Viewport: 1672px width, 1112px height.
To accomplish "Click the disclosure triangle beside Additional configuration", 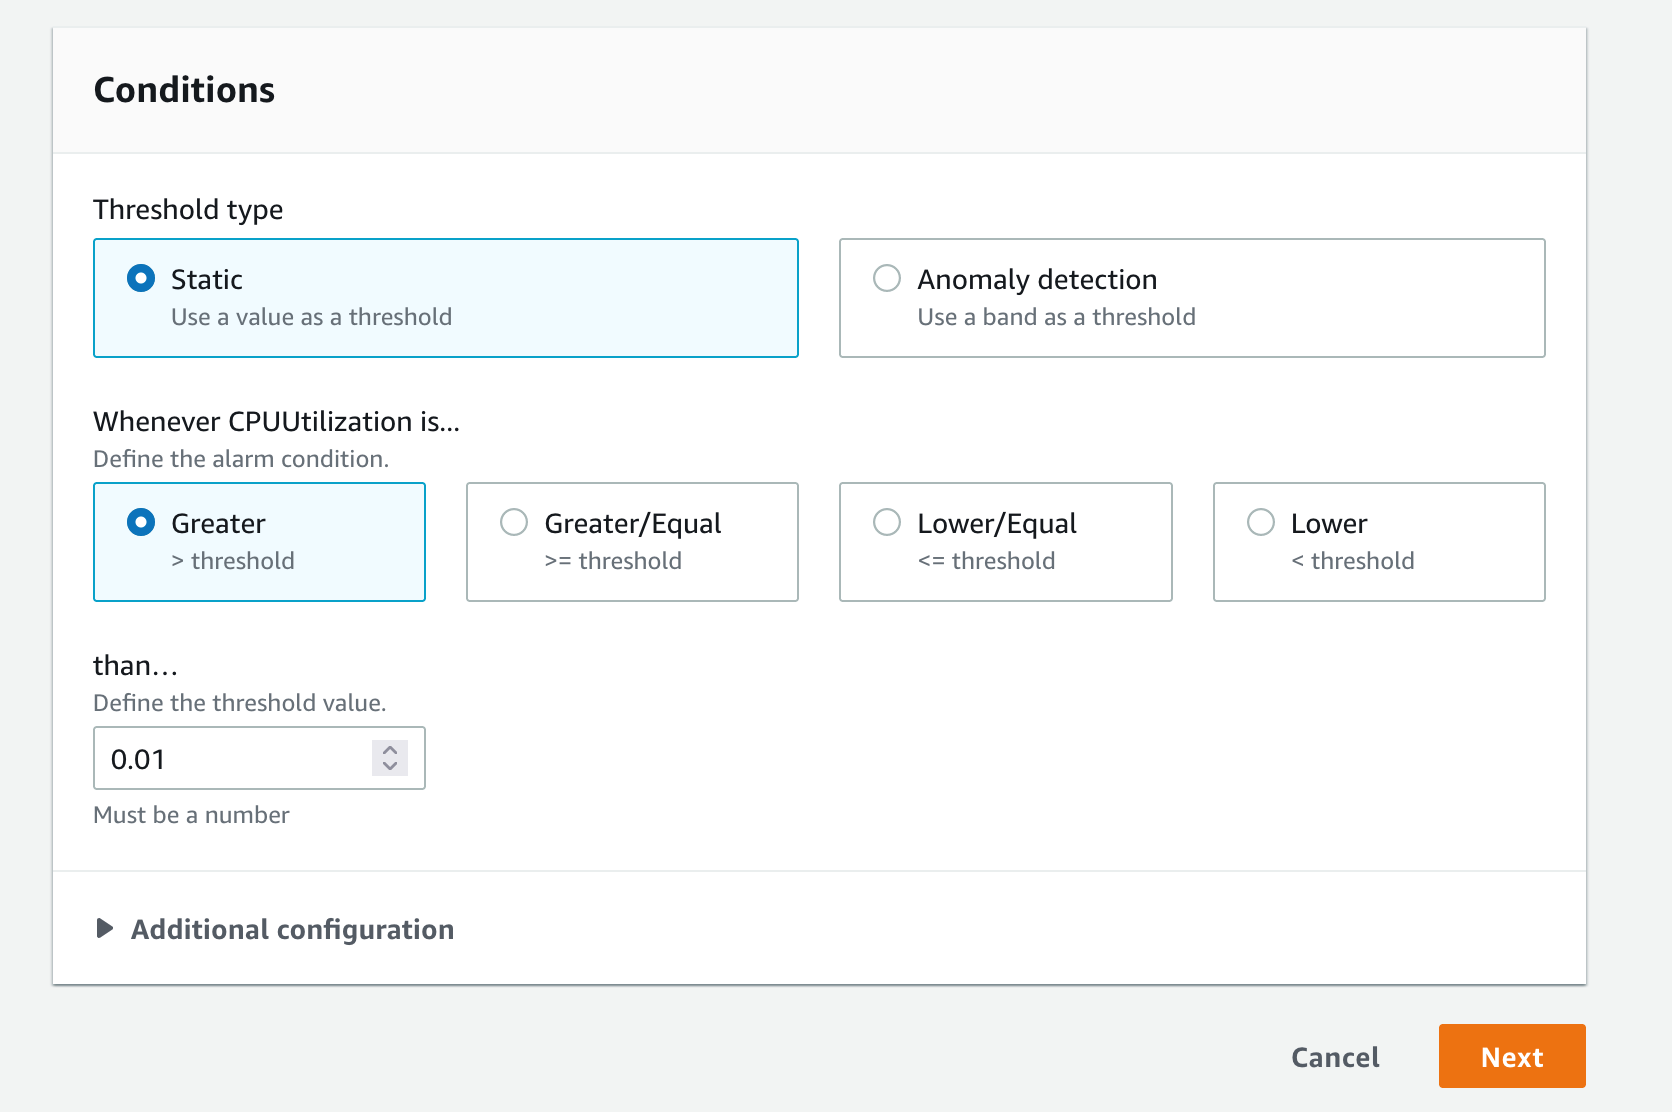I will [x=103, y=929].
